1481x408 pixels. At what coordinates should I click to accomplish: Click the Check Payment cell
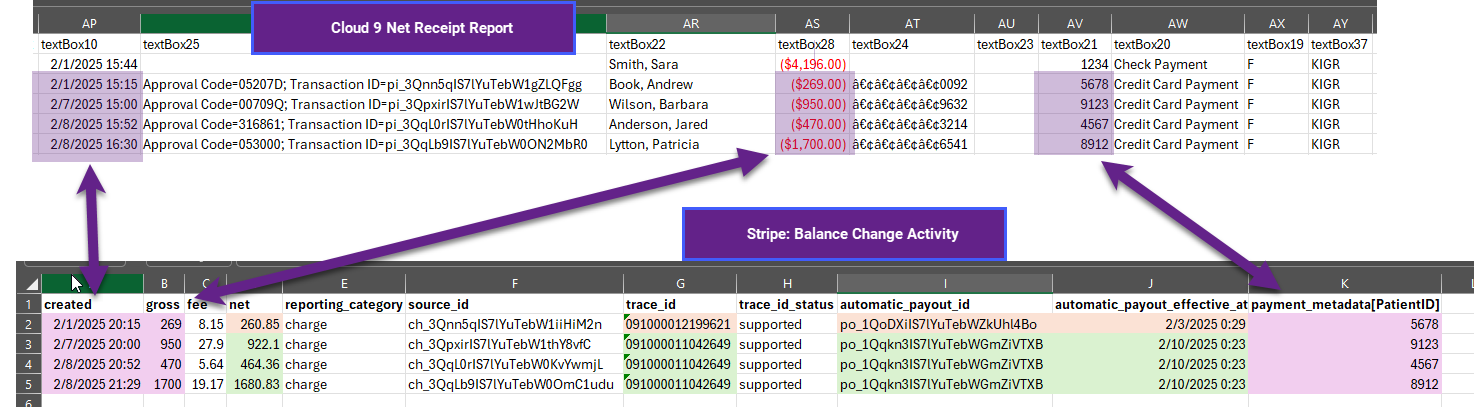(x=1176, y=64)
